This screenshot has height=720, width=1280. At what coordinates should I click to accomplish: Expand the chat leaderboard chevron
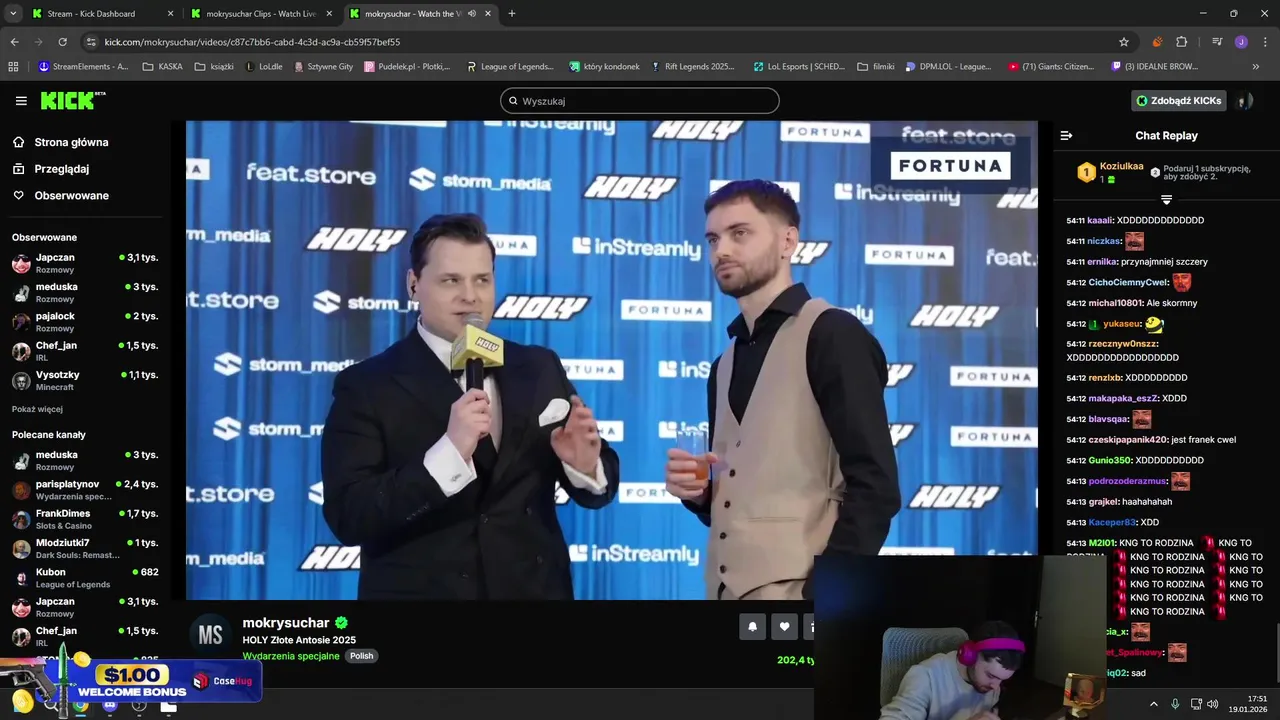point(1166,200)
